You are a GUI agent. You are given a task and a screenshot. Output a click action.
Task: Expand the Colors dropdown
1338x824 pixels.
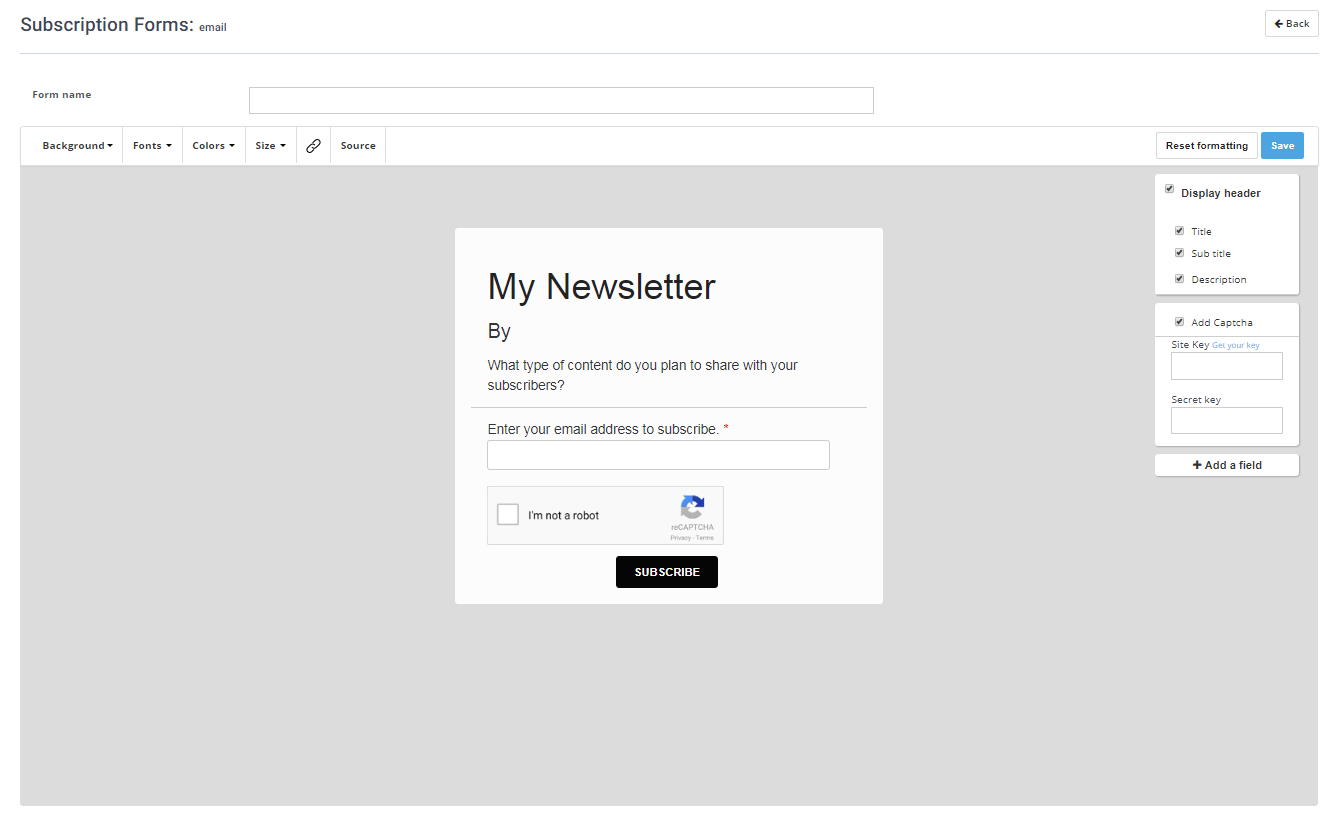pyautogui.click(x=214, y=146)
